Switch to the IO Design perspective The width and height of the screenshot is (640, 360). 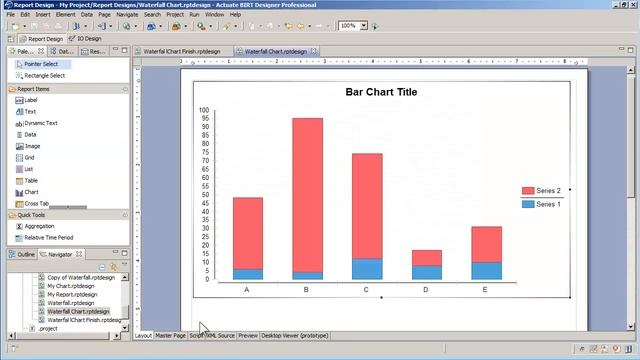pyautogui.click(x=85, y=39)
